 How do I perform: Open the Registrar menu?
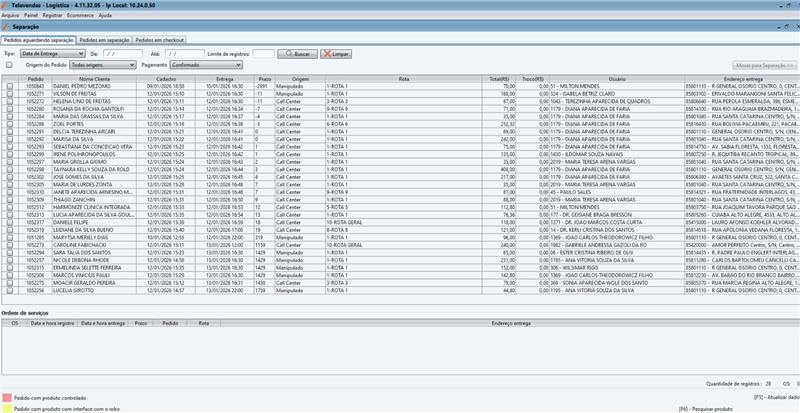52,16
